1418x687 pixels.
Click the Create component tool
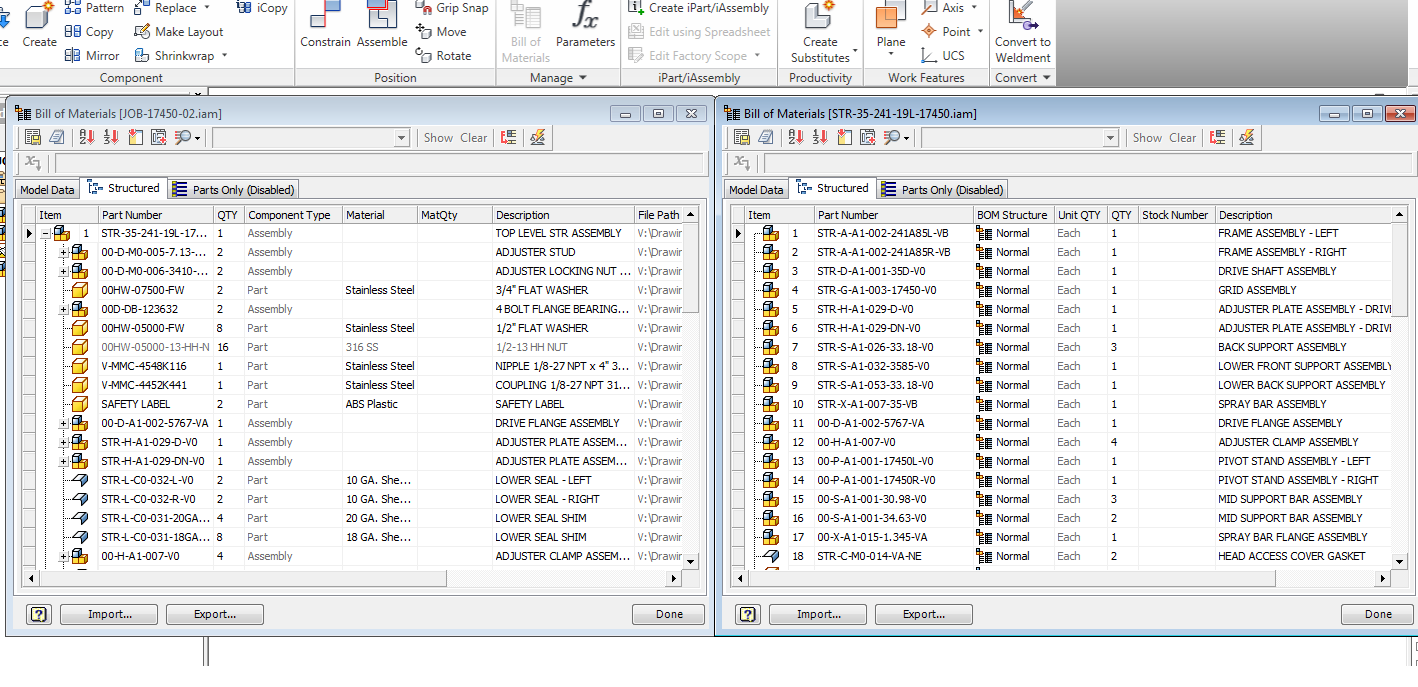[39, 24]
